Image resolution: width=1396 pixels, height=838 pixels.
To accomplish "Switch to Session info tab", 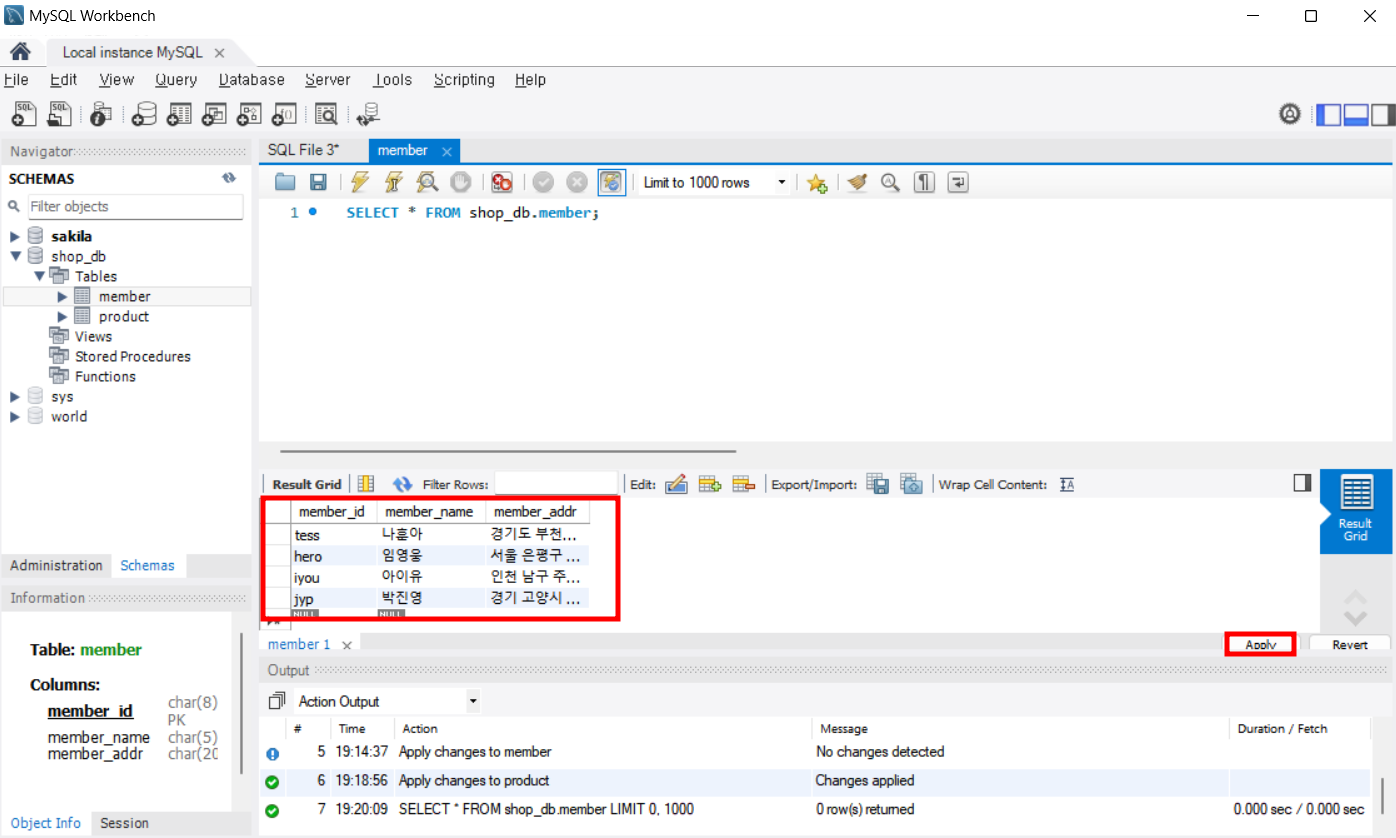I will [124, 823].
